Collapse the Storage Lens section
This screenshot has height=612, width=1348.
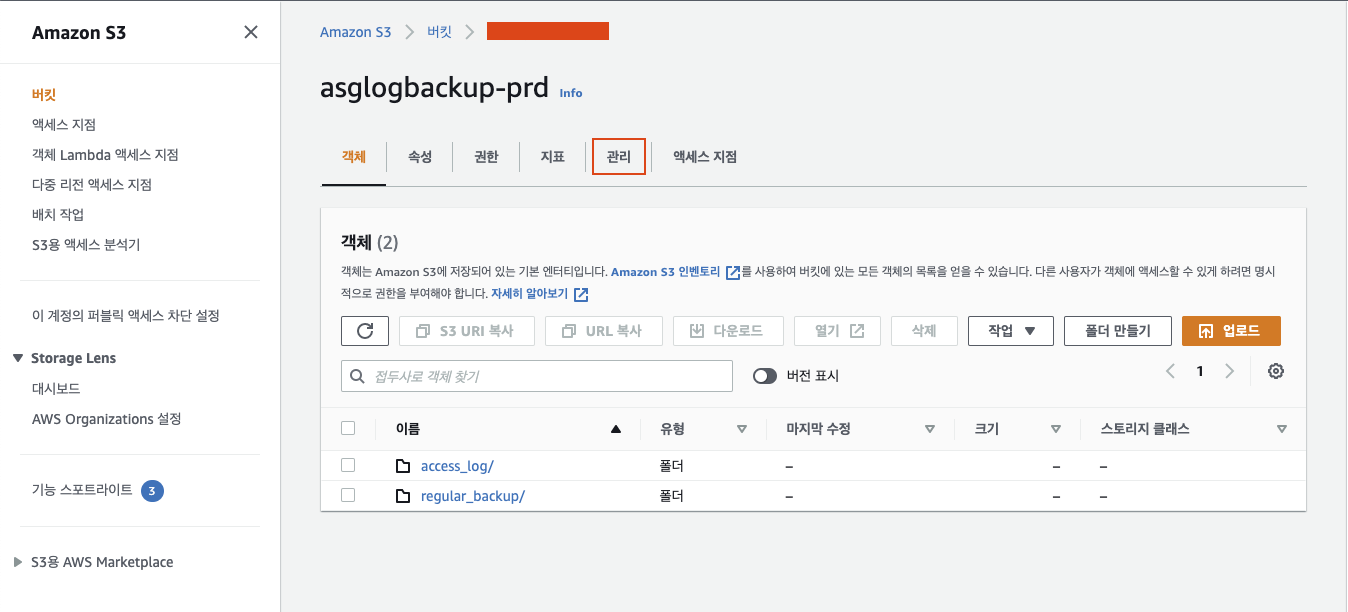[19, 358]
